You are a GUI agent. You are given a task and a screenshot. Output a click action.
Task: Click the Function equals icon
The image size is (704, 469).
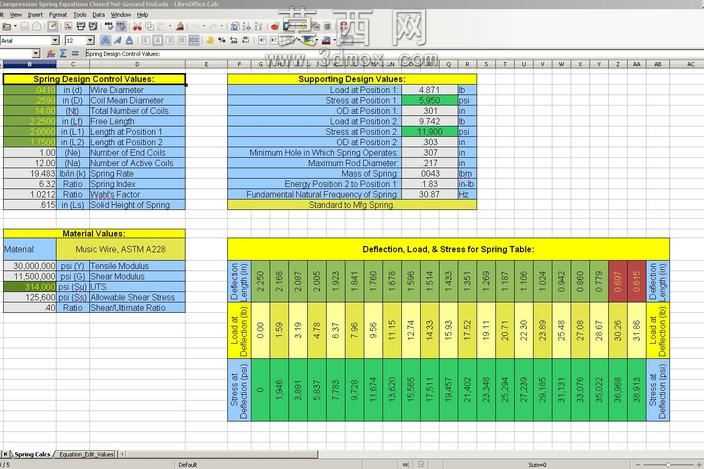pyautogui.click(x=75, y=53)
